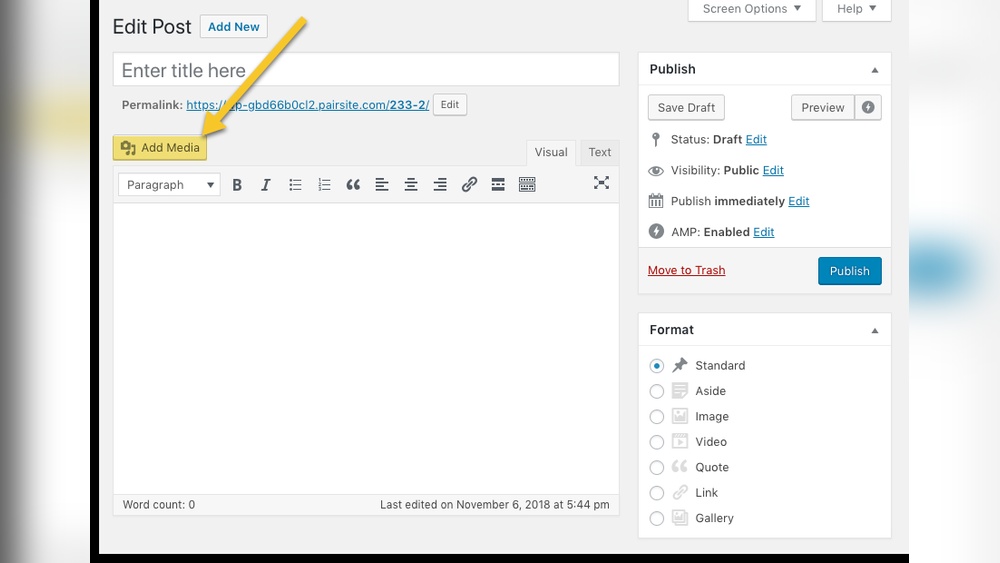
Task: Collapse the Format panel
Action: (875, 330)
